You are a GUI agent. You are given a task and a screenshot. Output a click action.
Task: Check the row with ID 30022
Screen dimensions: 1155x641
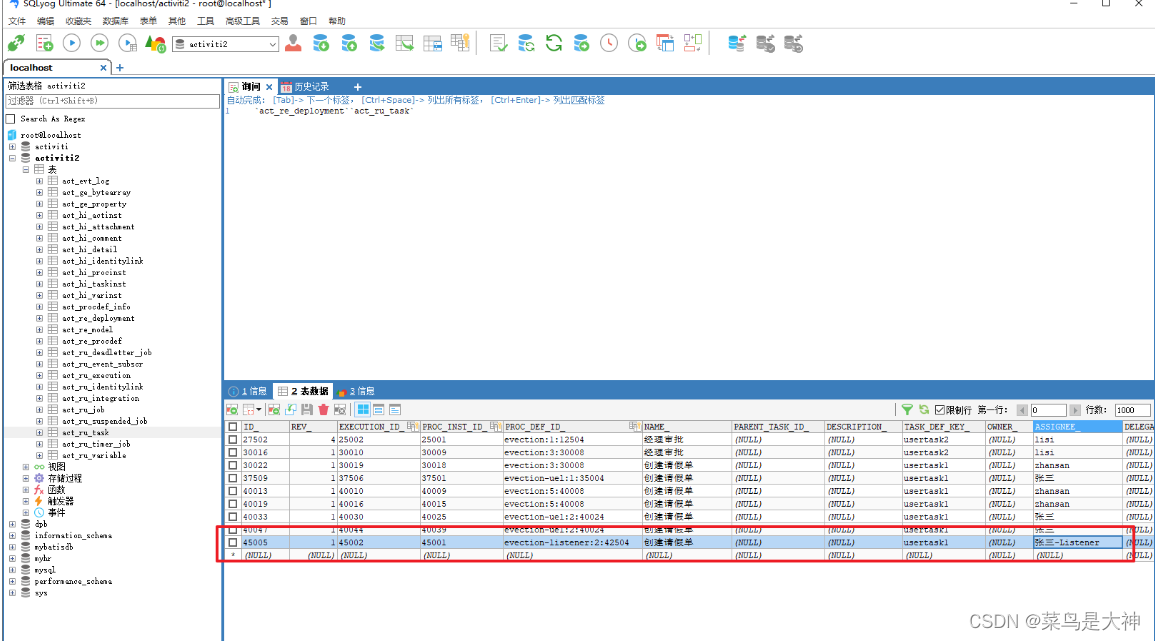(233, 466)
